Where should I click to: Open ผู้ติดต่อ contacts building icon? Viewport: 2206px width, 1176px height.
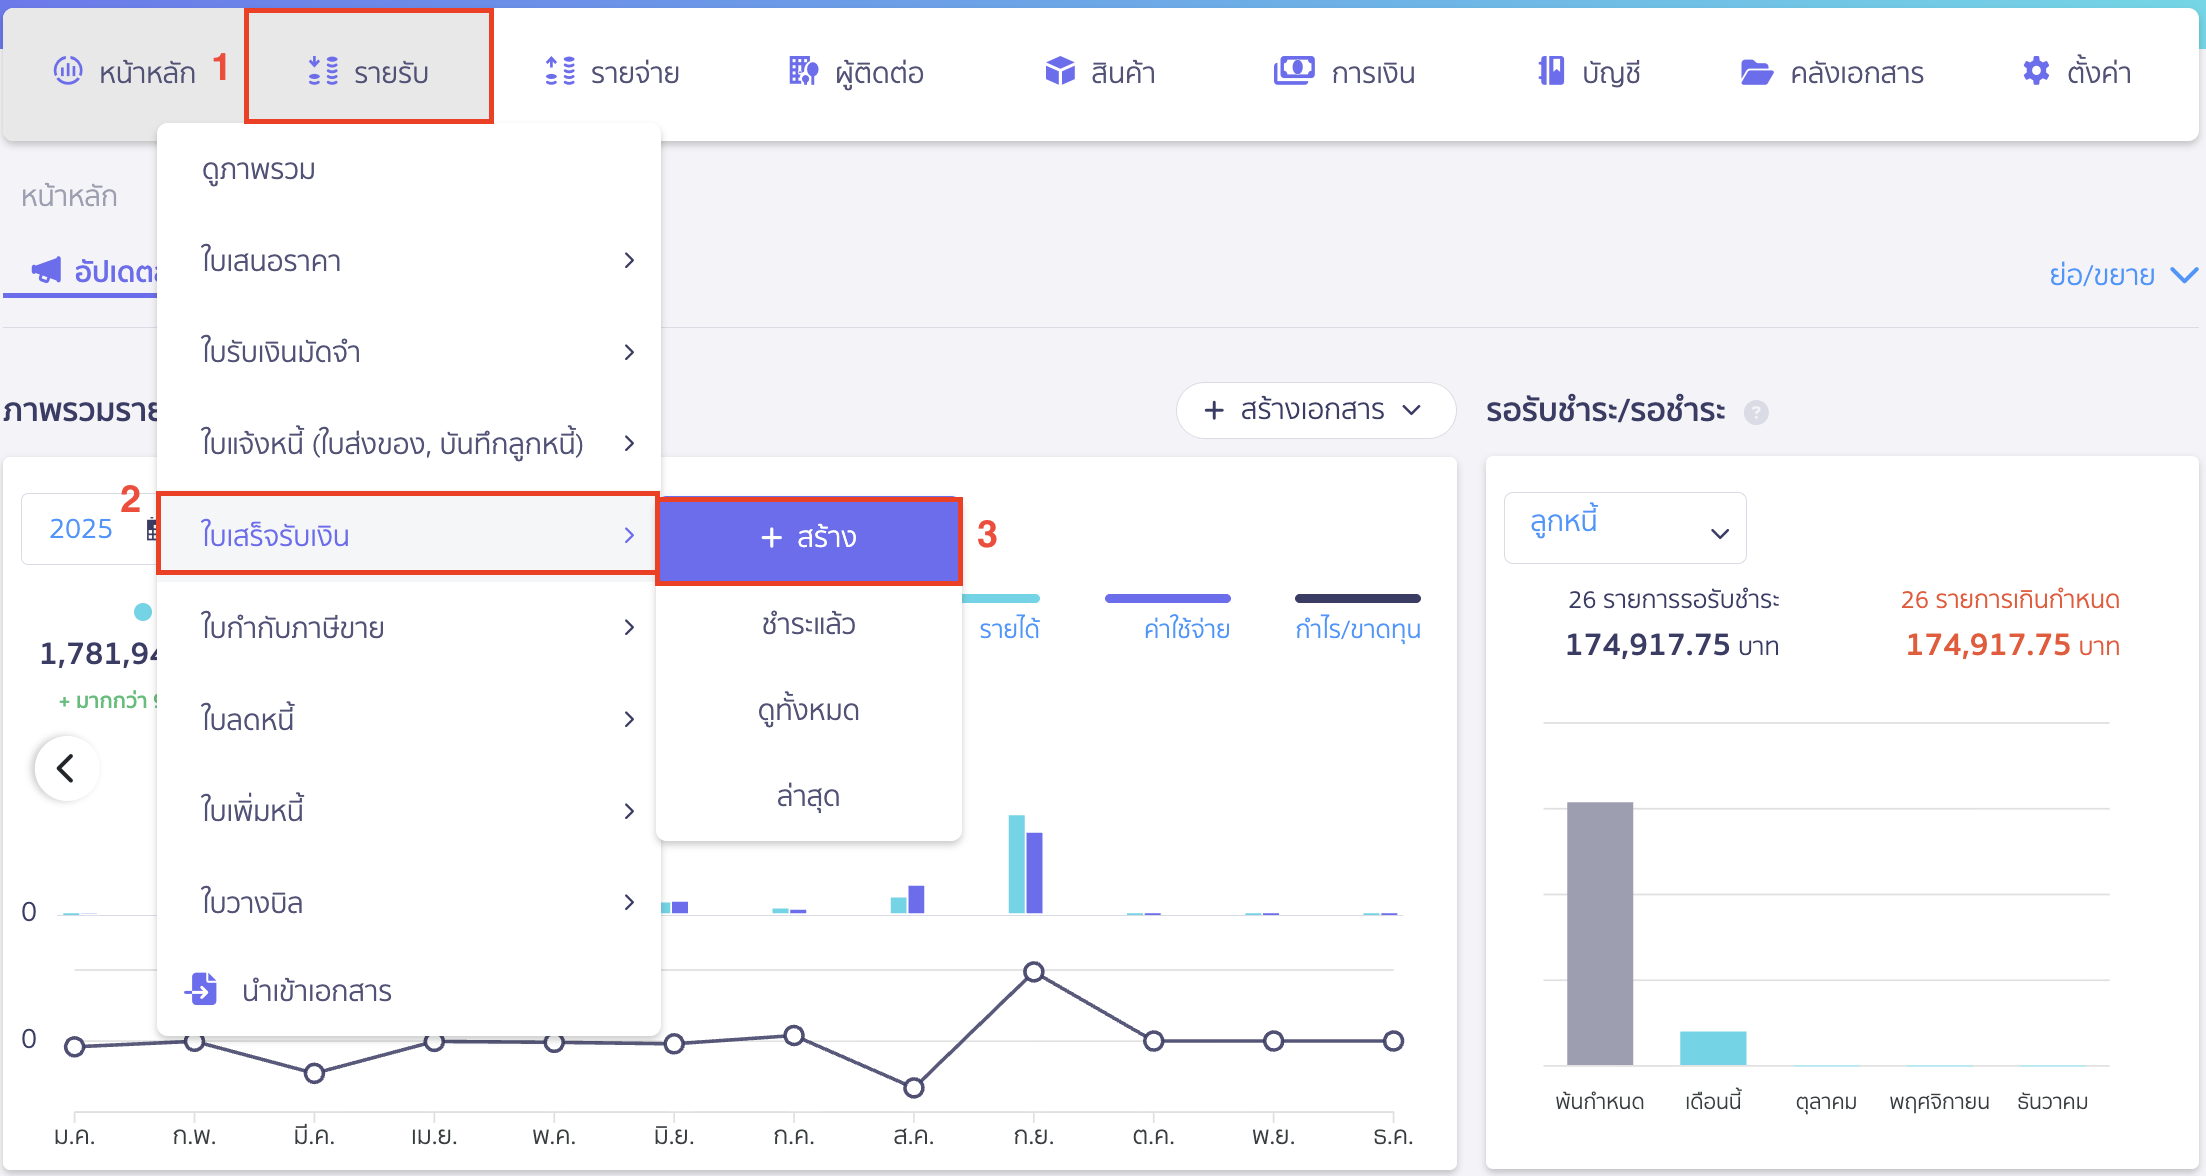pos(803,71)
